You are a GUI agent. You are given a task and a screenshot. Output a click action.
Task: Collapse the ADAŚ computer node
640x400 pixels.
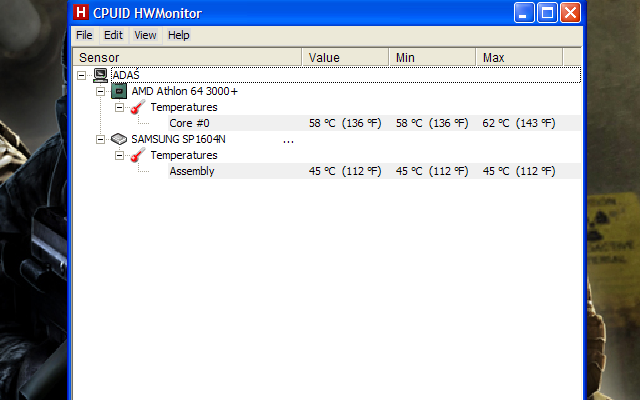click(x=81, y=75)
